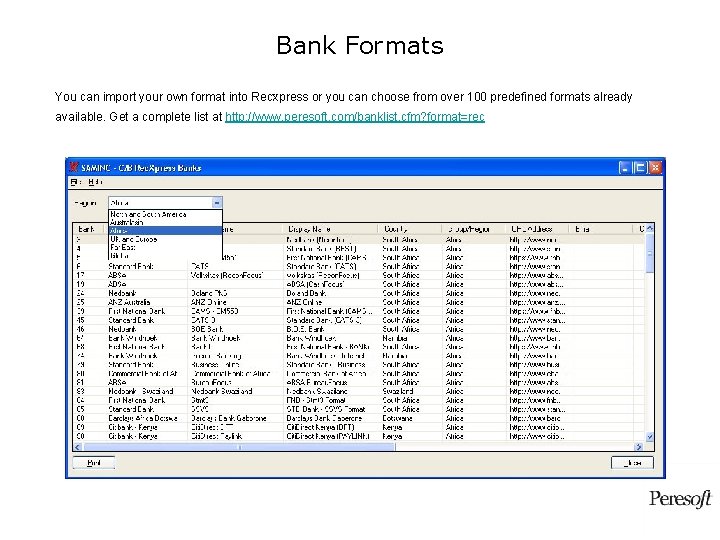Click the horizontal scrollbar left arrow

point(78,447)
